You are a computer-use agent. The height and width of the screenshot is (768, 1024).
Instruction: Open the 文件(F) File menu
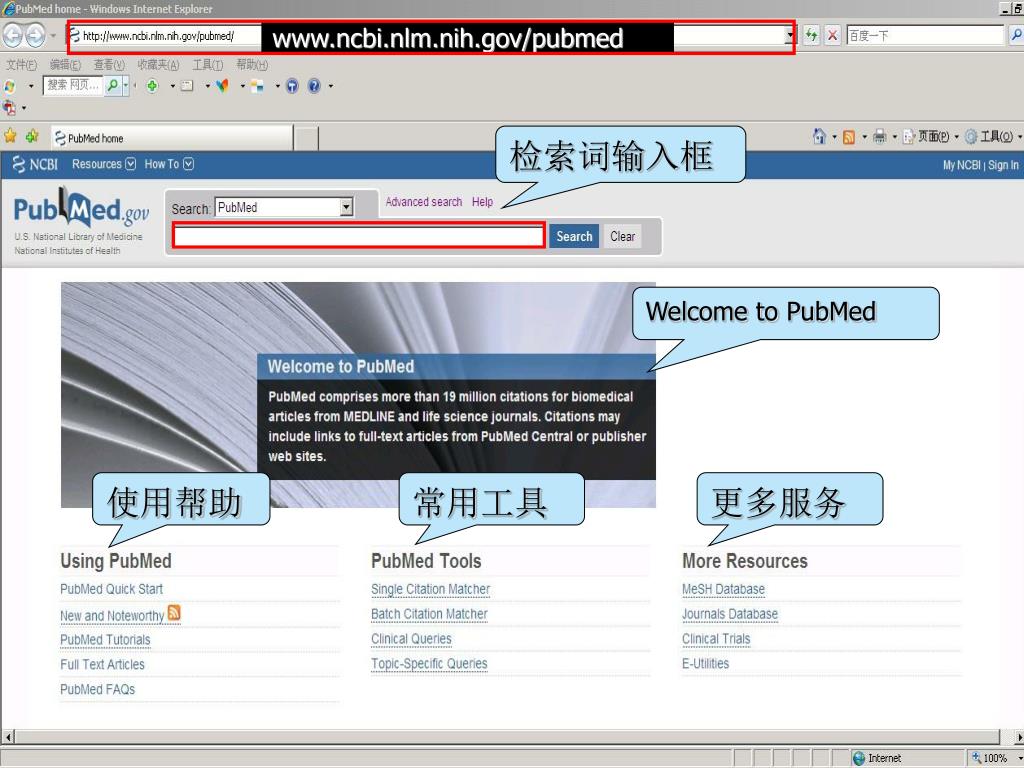[x=21, y=64]
